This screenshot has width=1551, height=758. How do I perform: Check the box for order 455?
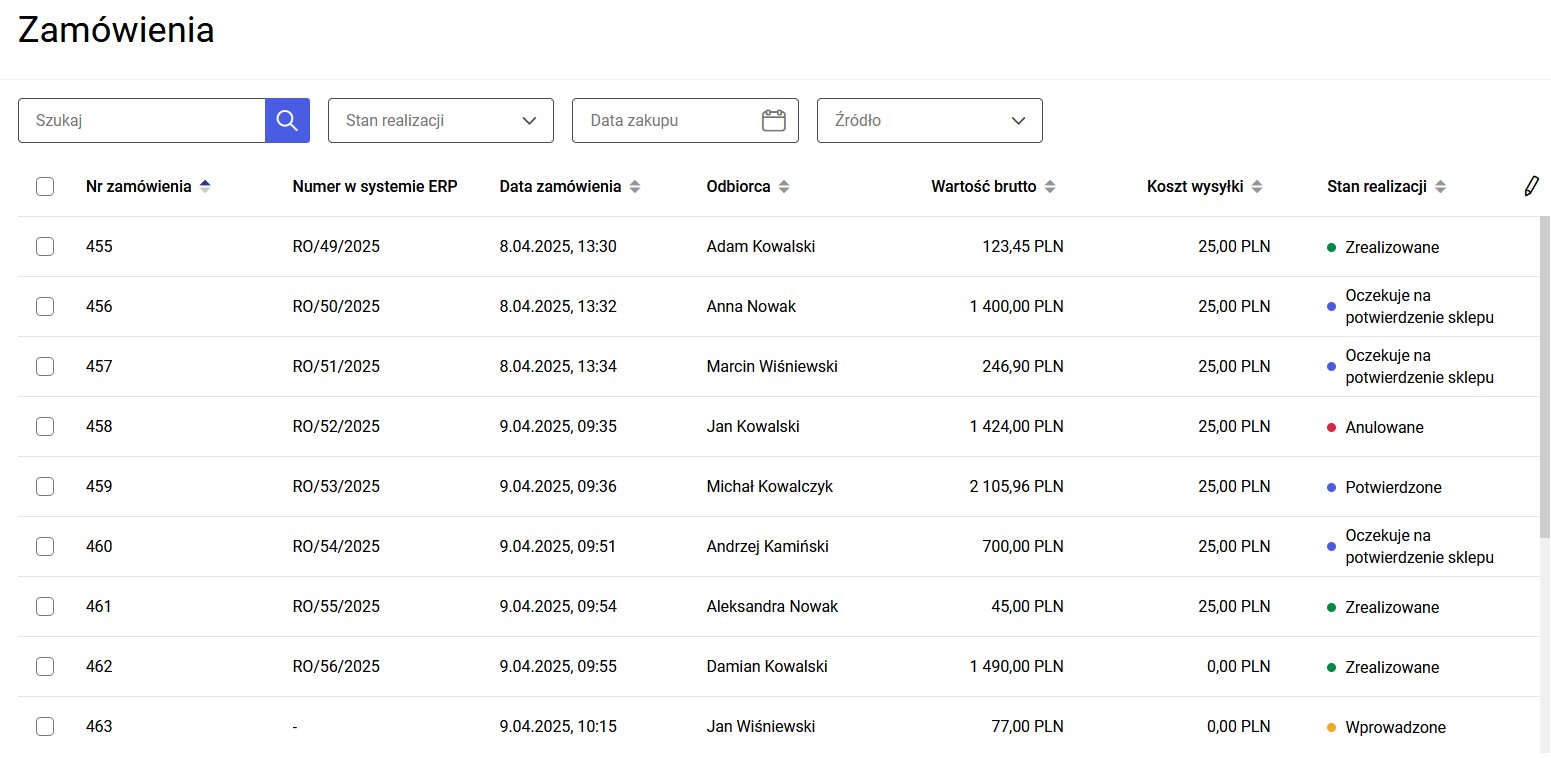click(x=45, y=246)
